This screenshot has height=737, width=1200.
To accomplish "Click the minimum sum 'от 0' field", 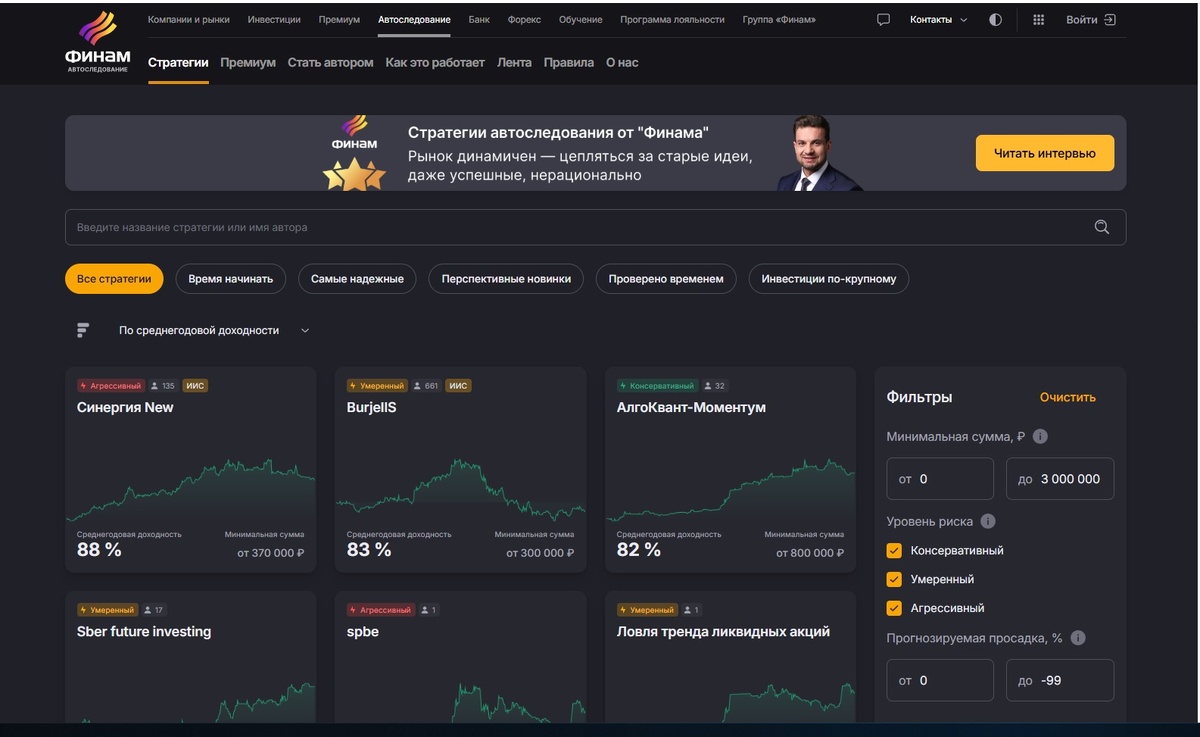I will tap(940, 479).
